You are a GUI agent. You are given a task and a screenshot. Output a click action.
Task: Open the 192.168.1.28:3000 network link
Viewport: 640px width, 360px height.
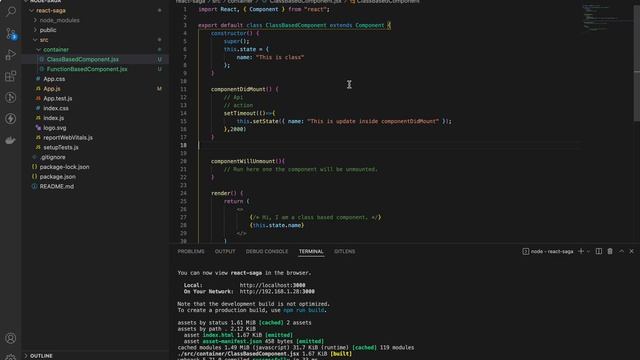click(x=277, y=291)
